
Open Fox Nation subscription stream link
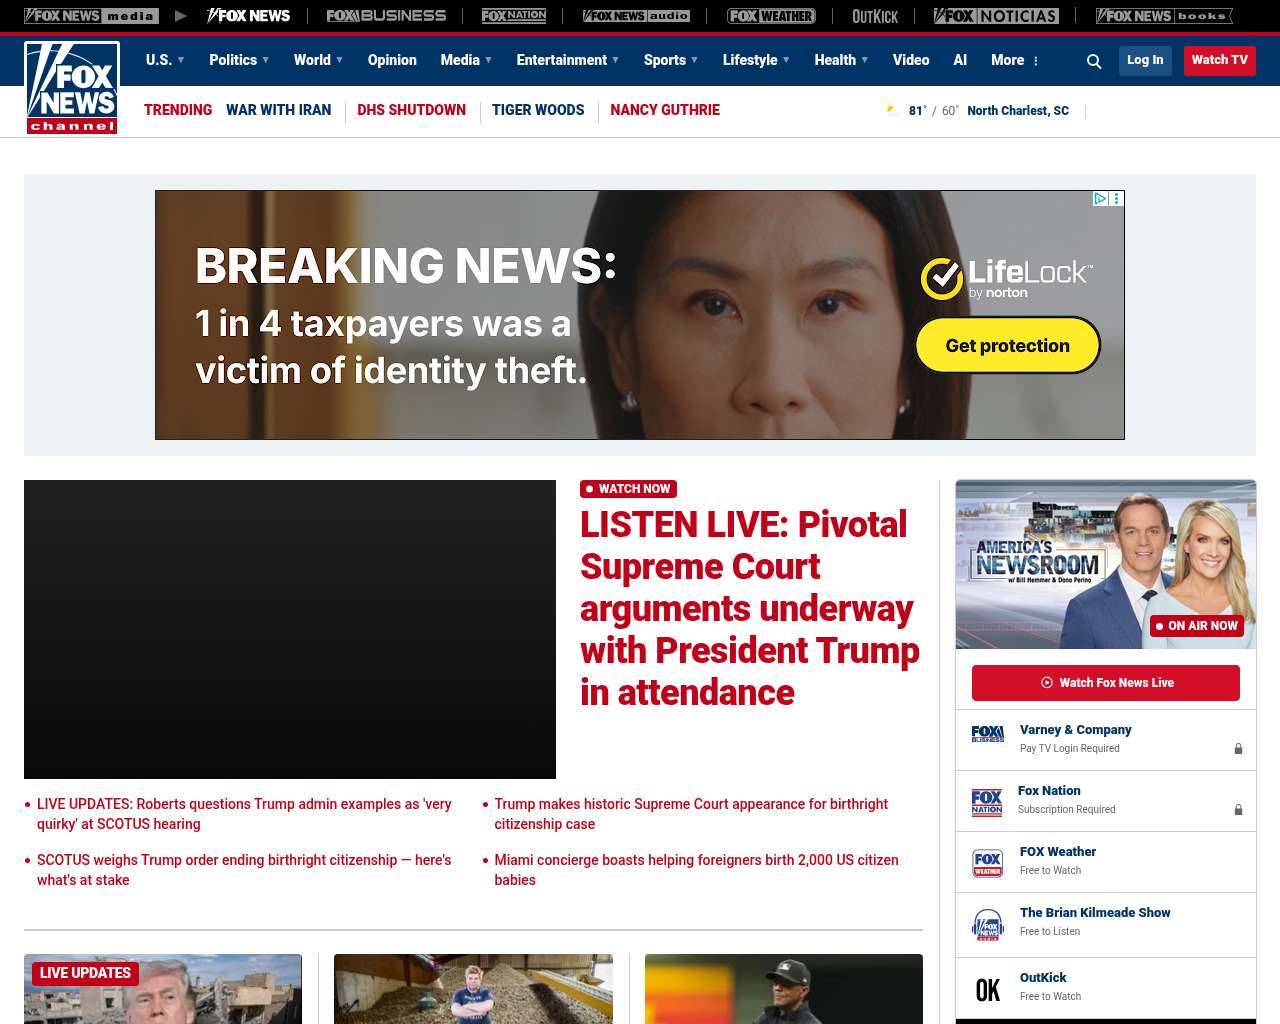[x=1049, y=791]
